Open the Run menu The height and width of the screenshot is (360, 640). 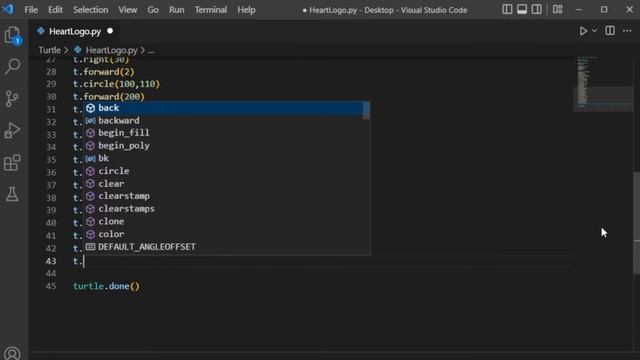[x=177, y=9]
